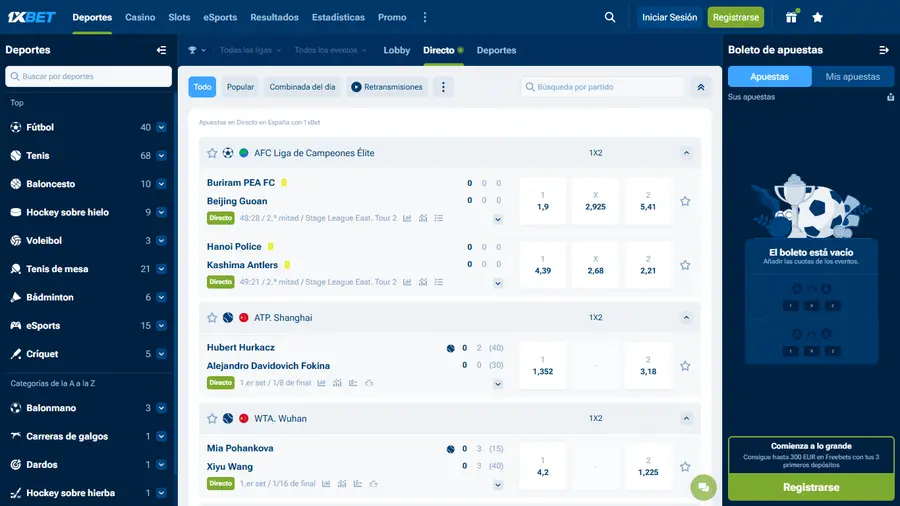Collapse the WTA Wuhan section

pyautogui.click(x=686, y=419)
